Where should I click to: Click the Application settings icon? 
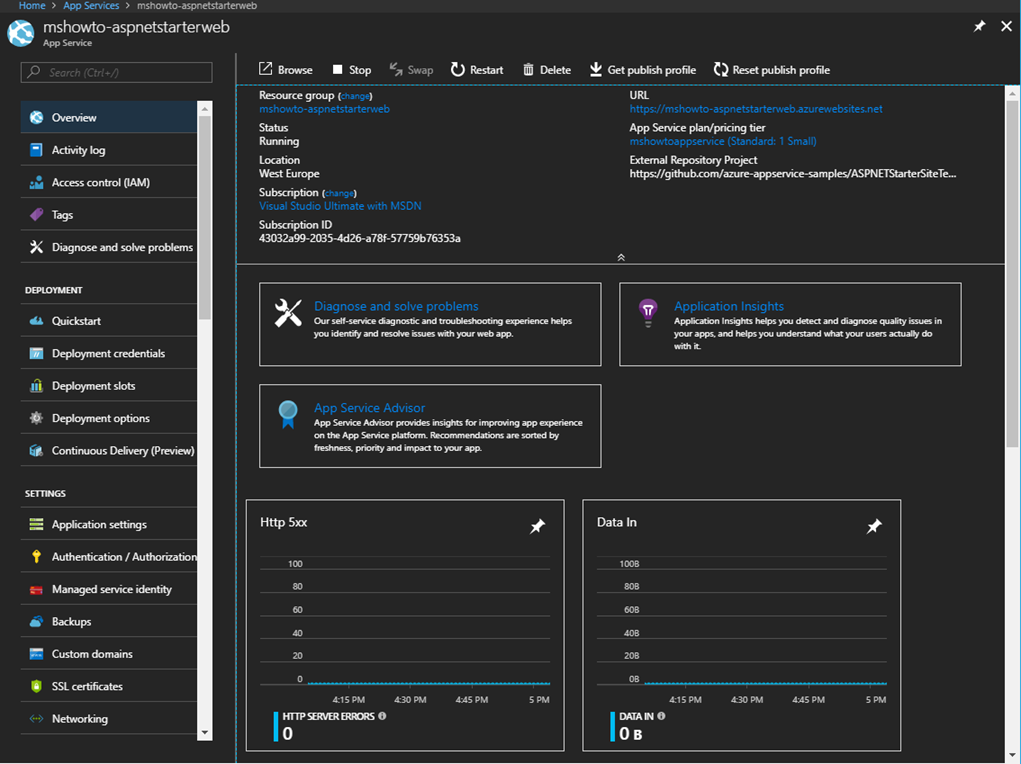click(x=36, y=524)
